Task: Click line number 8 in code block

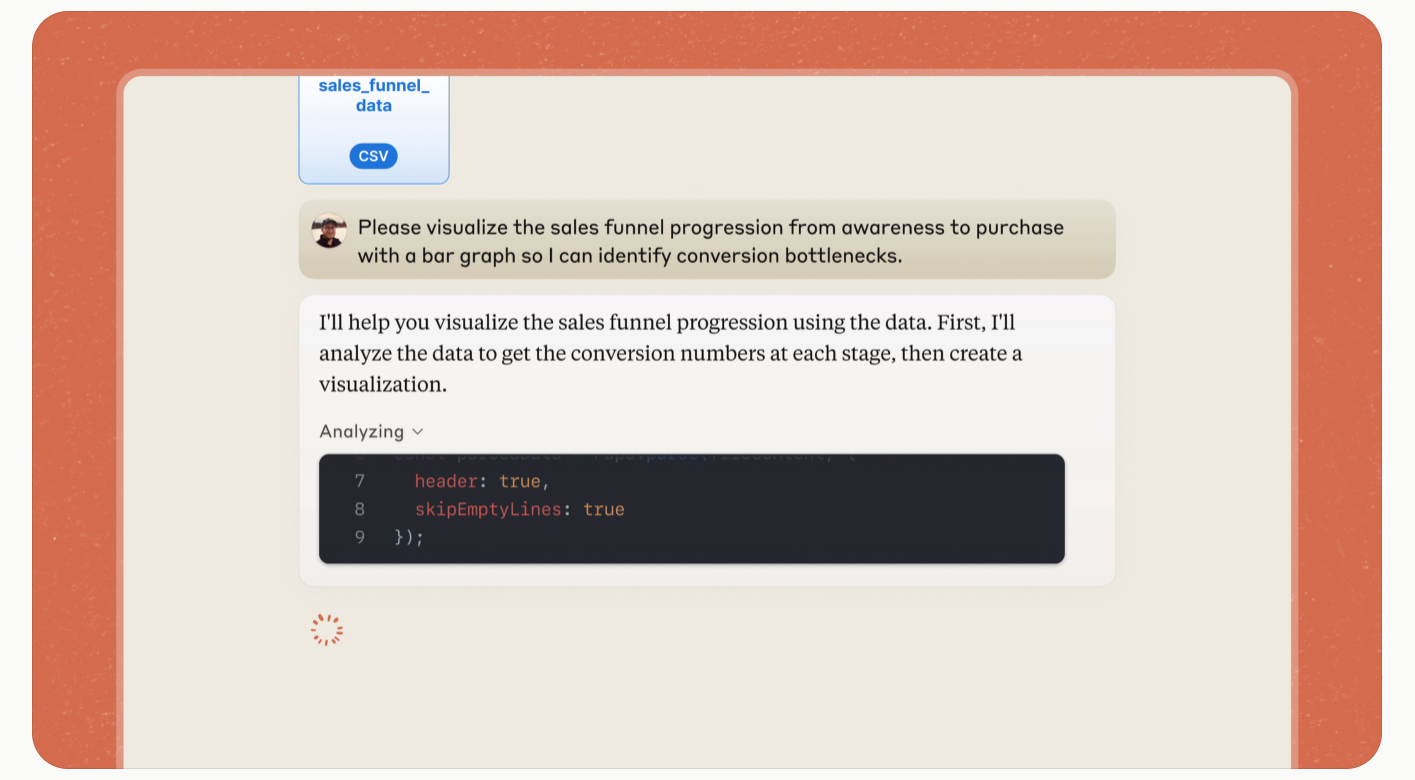Action: (x=359, y=510)
